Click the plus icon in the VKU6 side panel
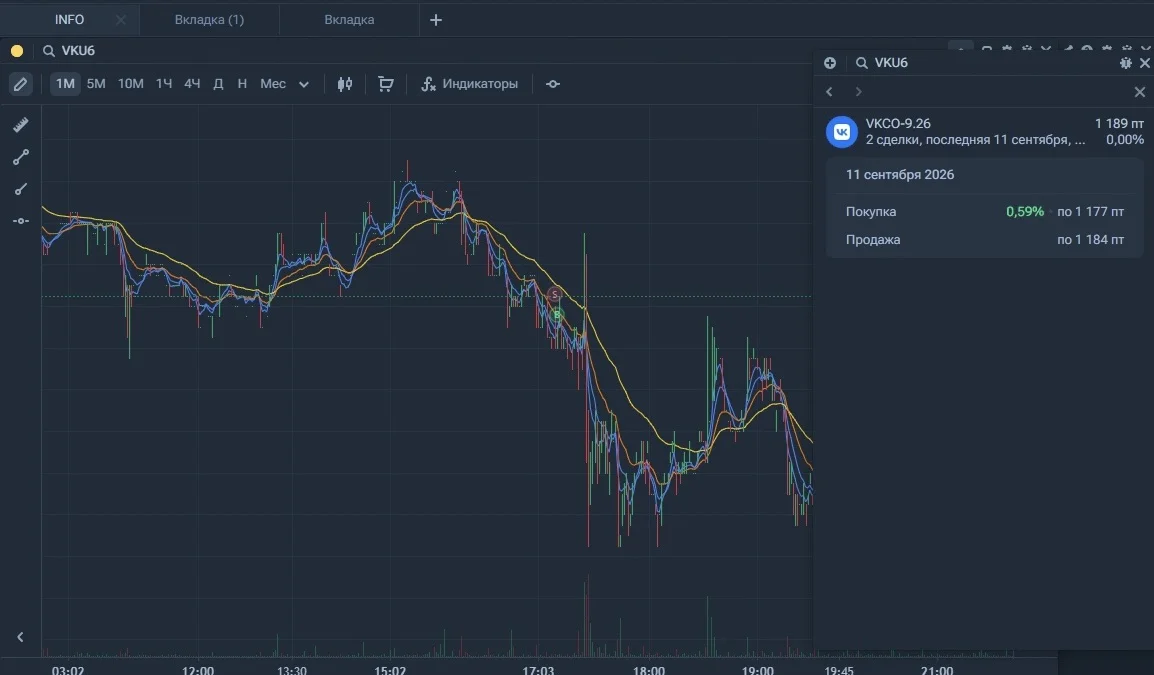The height and width of the screenshot is (675, 1154). (830, 63)
